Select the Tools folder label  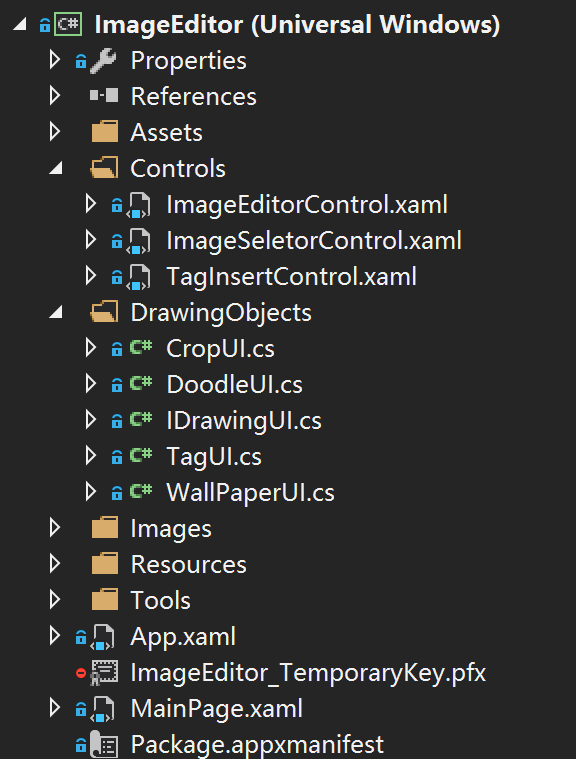pos(160,601)
